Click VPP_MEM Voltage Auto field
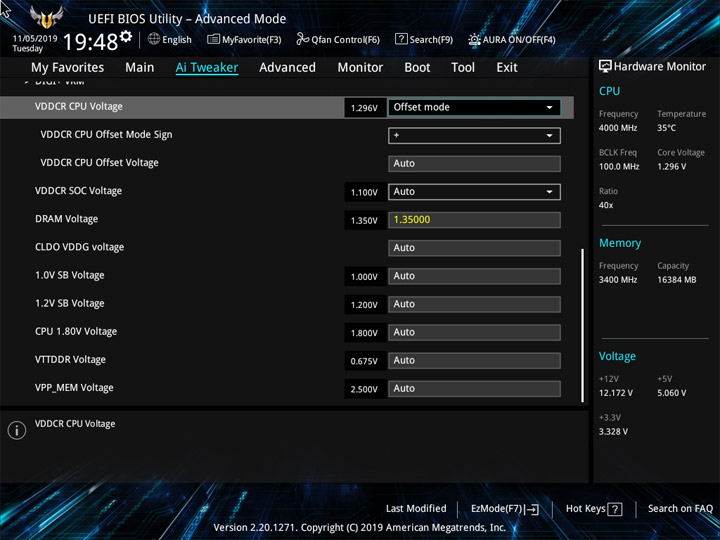 coord(474,389)
